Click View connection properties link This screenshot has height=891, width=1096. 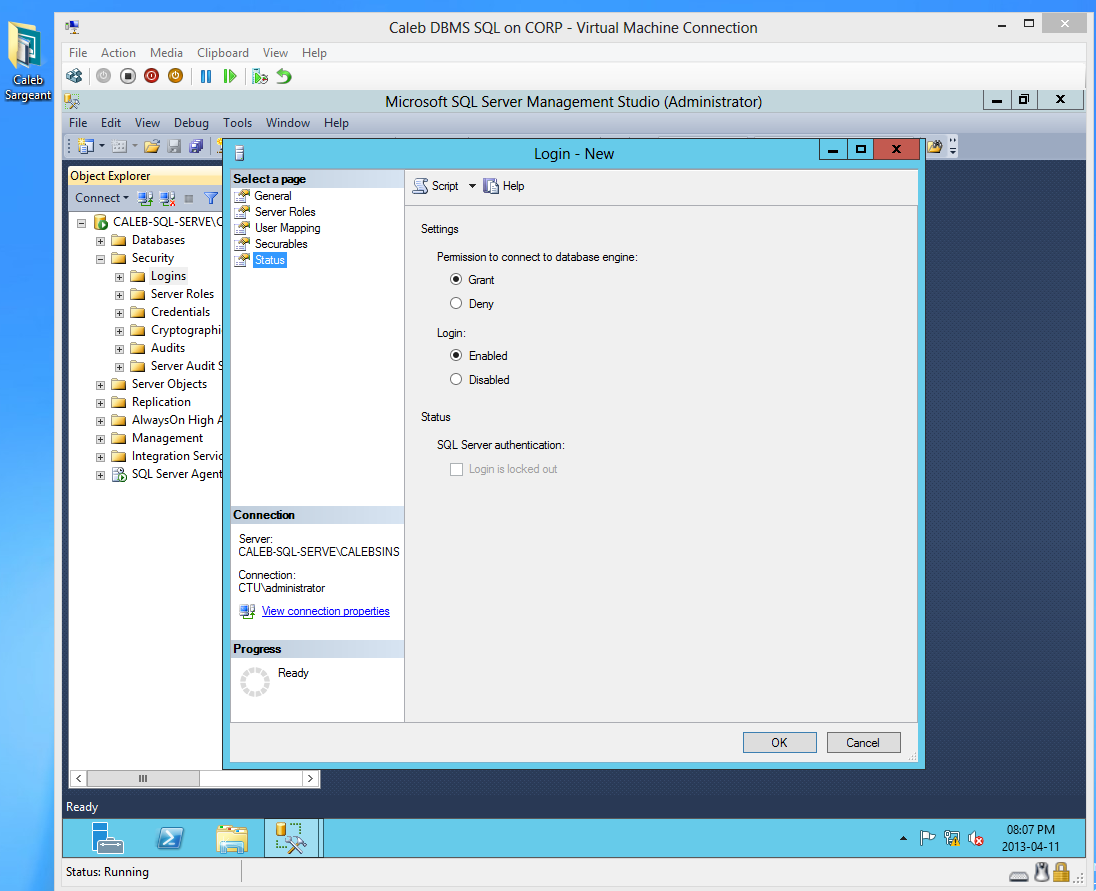click(326, 611)
